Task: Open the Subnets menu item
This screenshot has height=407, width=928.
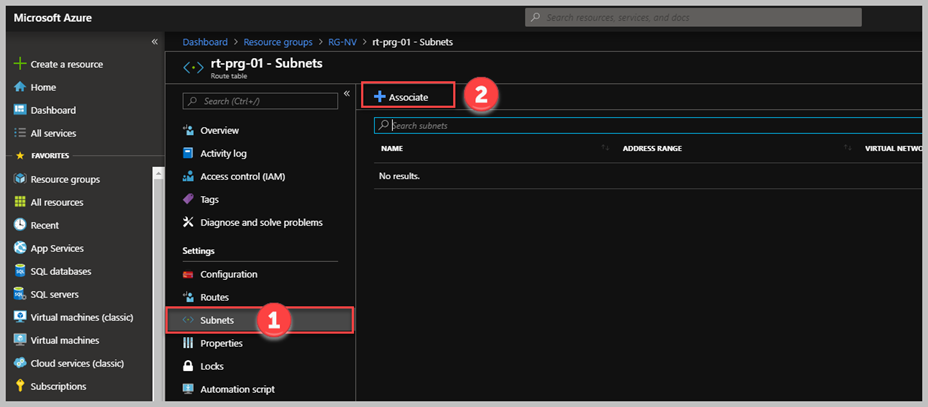Action: (260, 320)
